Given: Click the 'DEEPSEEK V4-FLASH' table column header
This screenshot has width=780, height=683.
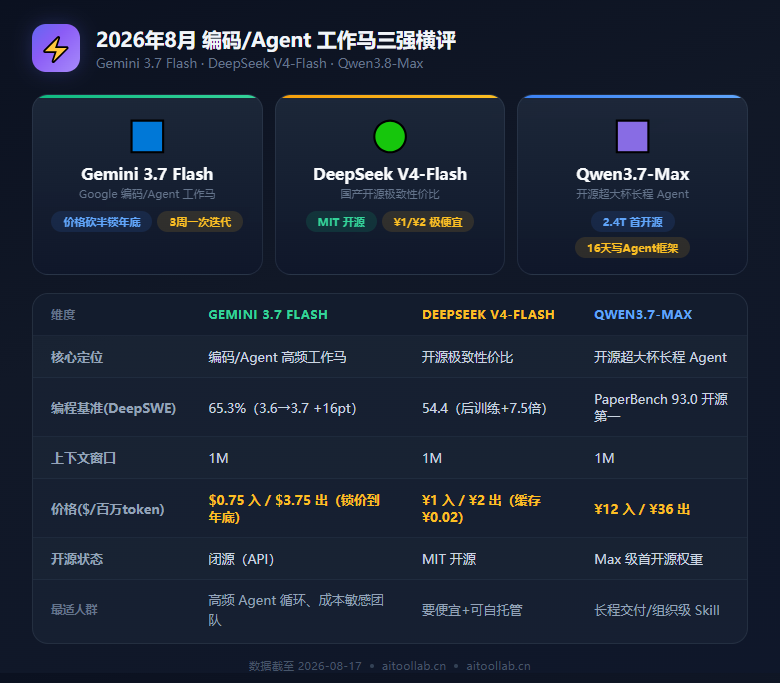Looking at the screenshot, I should point(488,315).
